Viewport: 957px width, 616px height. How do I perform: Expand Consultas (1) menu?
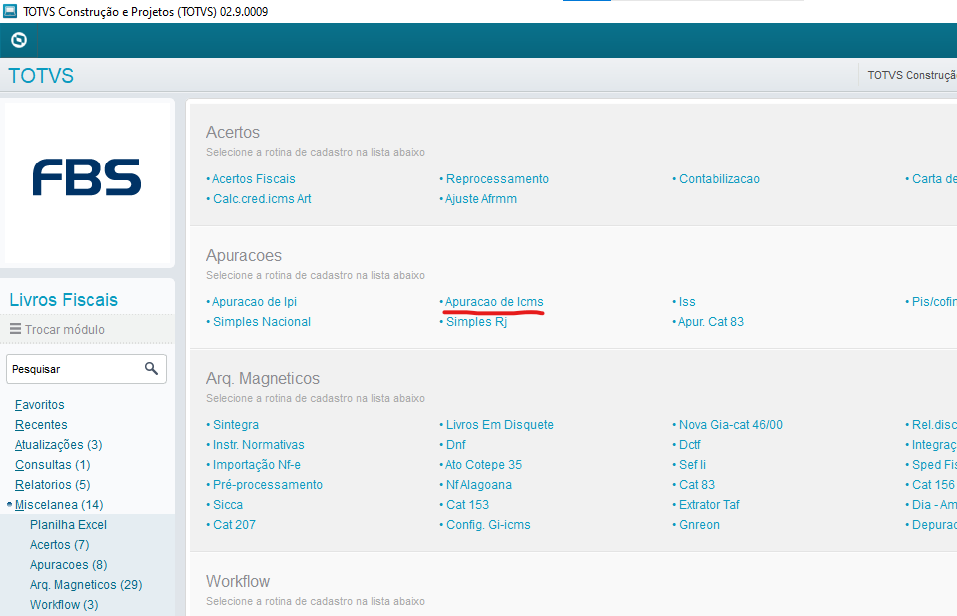point(52,465)
